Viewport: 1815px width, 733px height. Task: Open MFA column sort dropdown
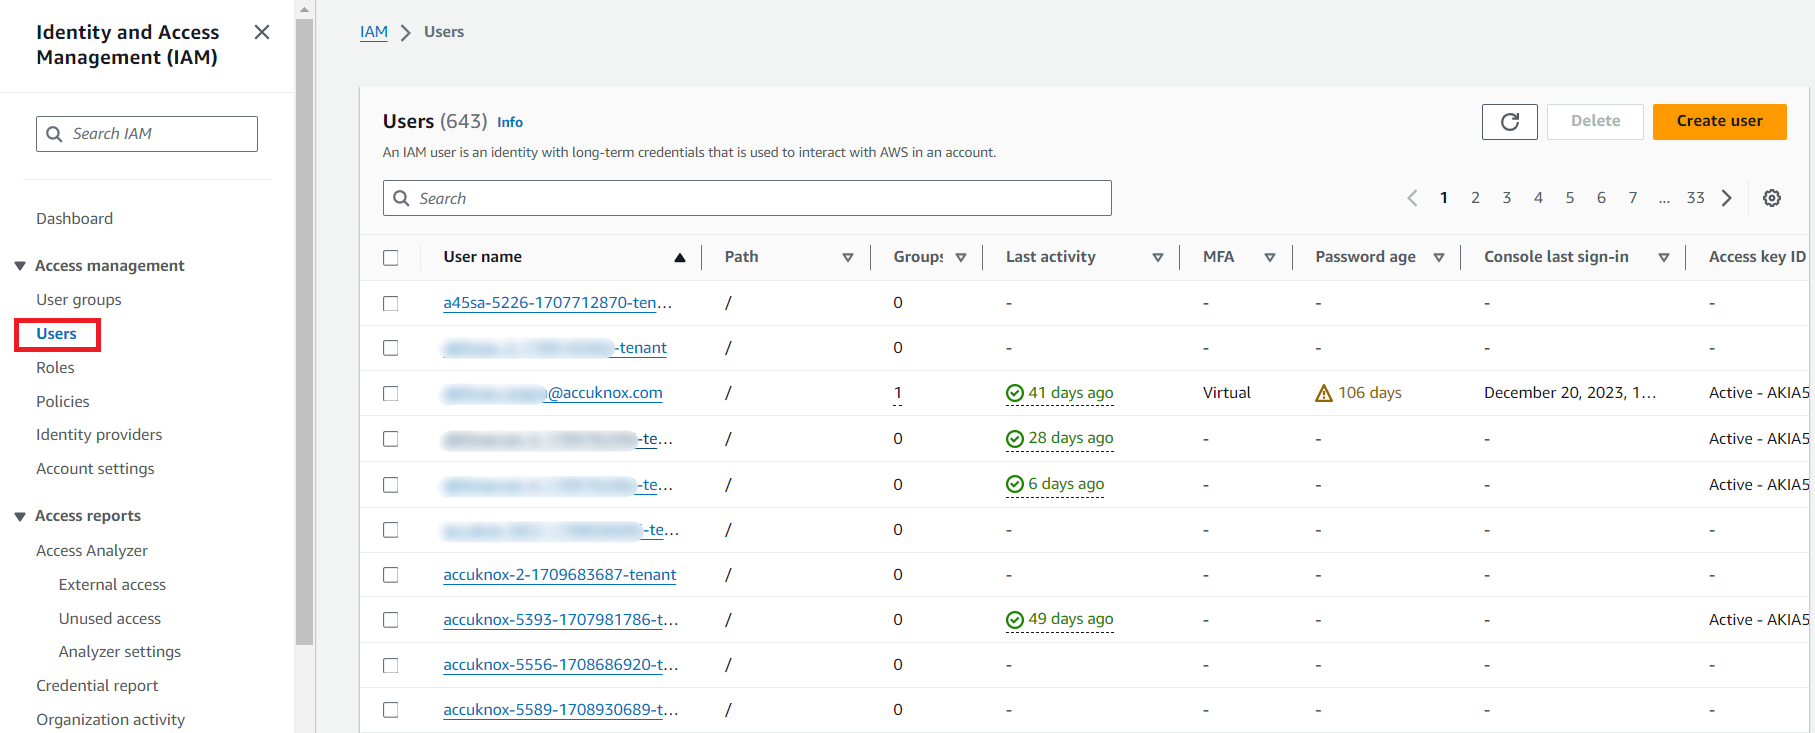1269,258
